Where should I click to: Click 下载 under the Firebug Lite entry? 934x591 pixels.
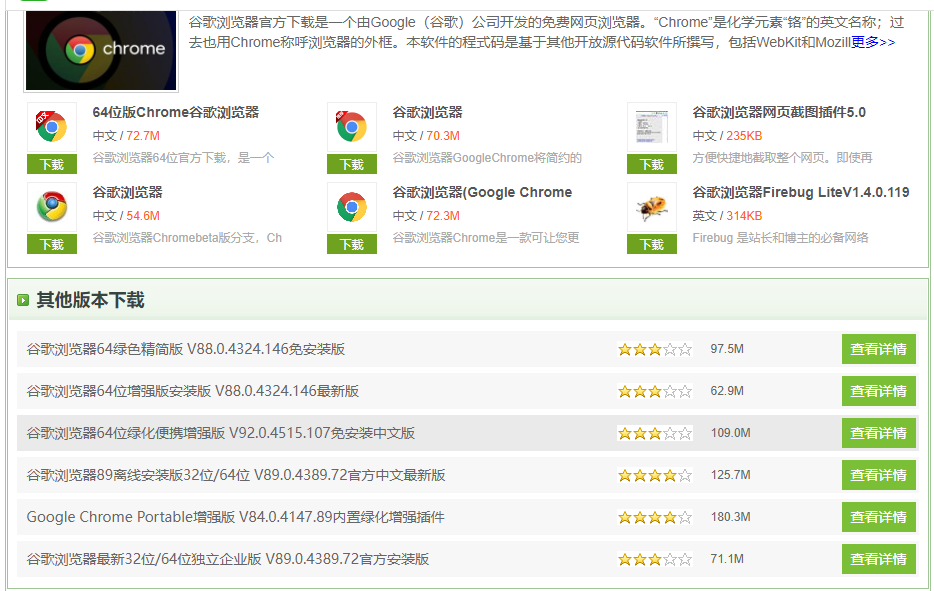(651, 243)
